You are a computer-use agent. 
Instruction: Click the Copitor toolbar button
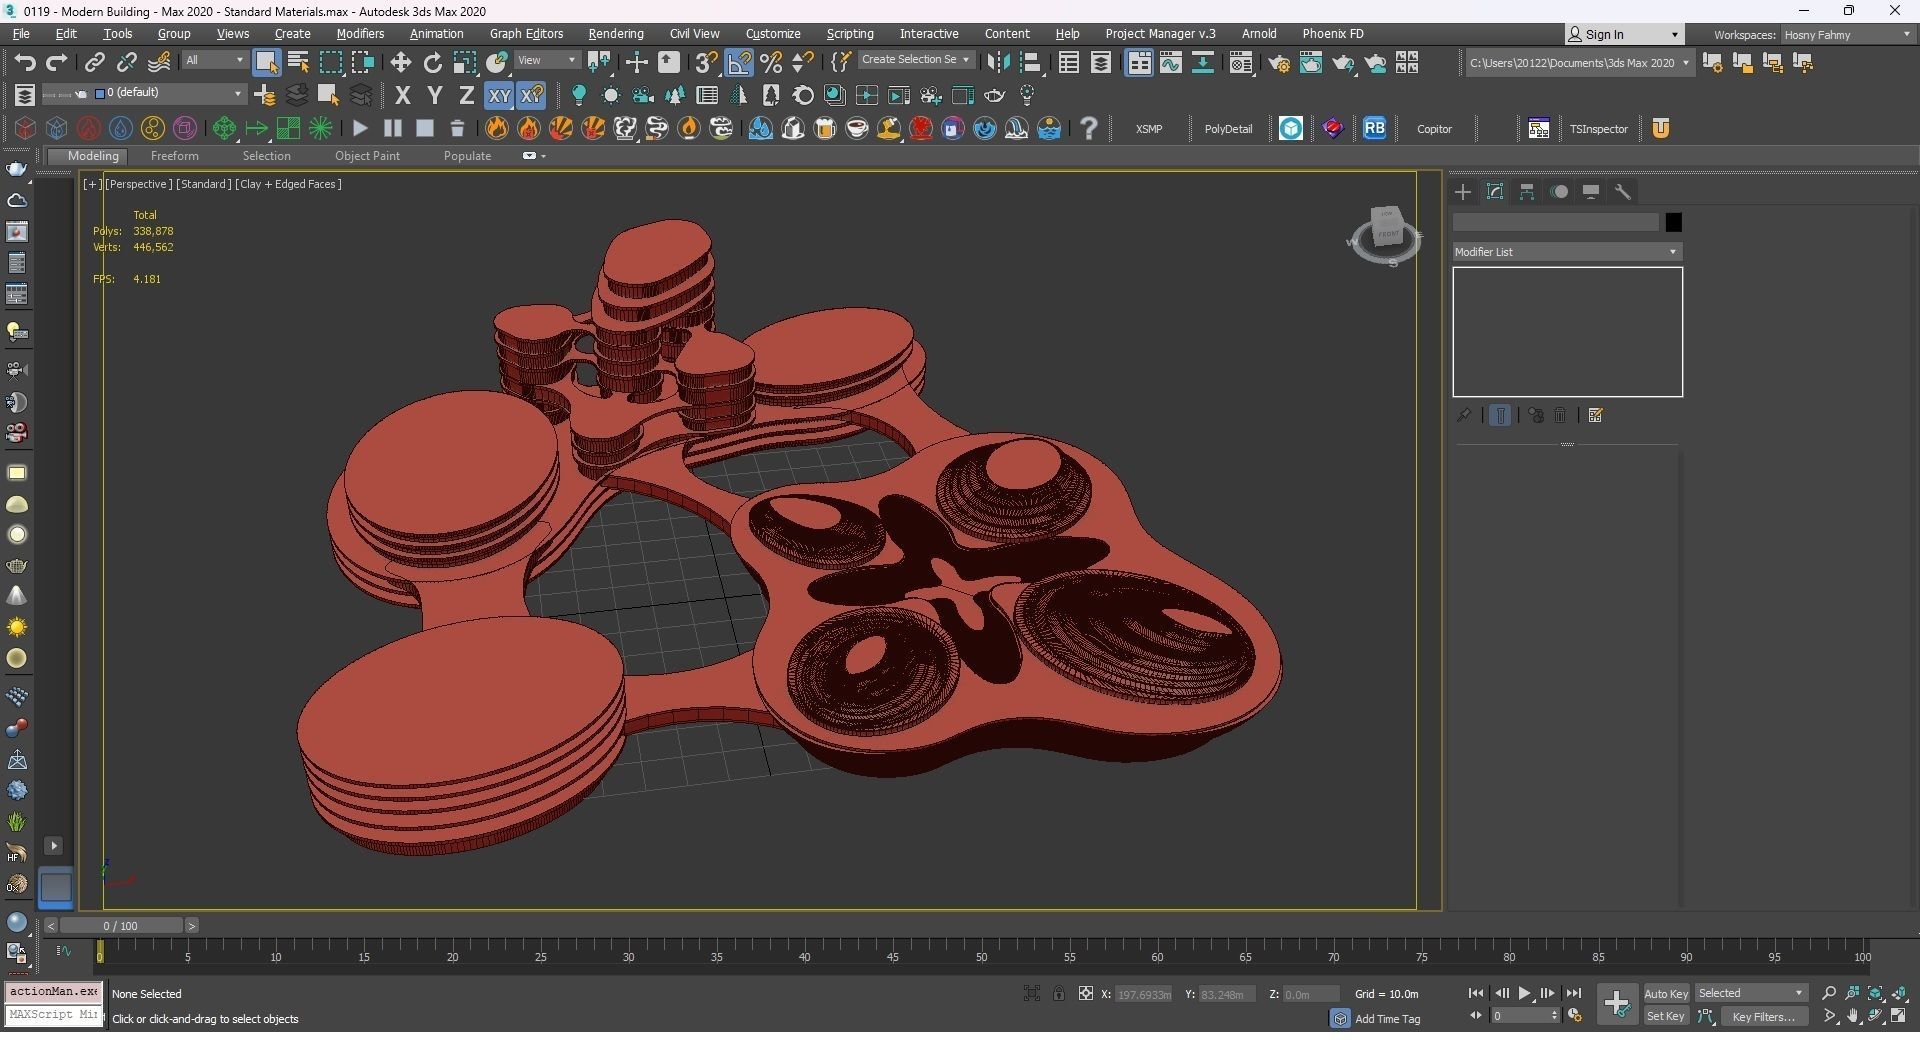point(1434,129)
